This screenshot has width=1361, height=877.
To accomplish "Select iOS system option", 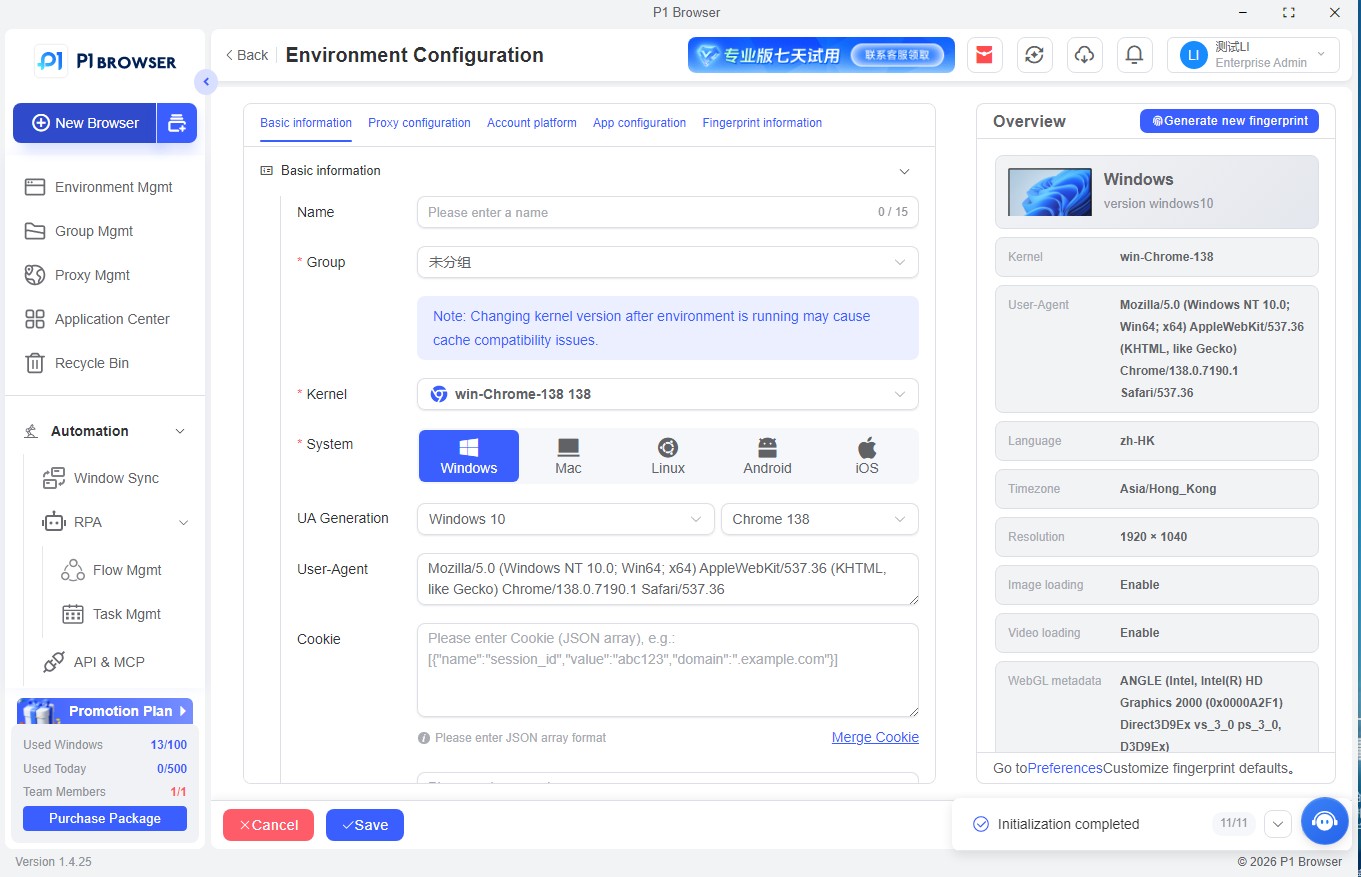I will pyautogui.click(x=867, y=456).
